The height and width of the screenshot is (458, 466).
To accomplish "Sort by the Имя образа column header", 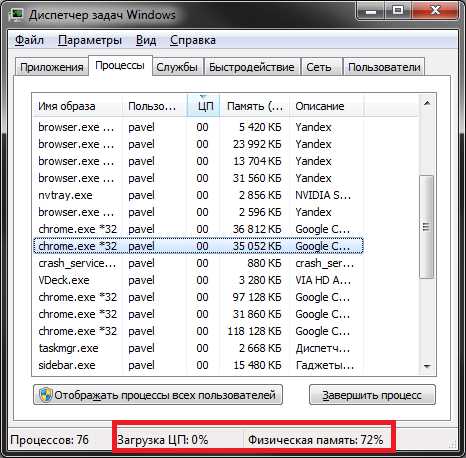I will click(x=77, y=106).
